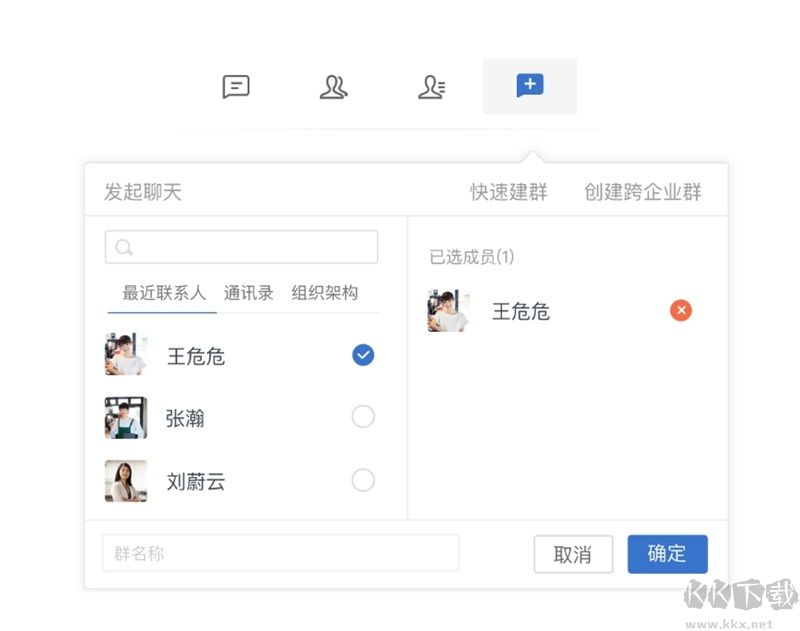The width and height of the screenshot is (800, 631).
Task: Click 刘蔚云's avatar in contact list
Action: coord(125,480)
